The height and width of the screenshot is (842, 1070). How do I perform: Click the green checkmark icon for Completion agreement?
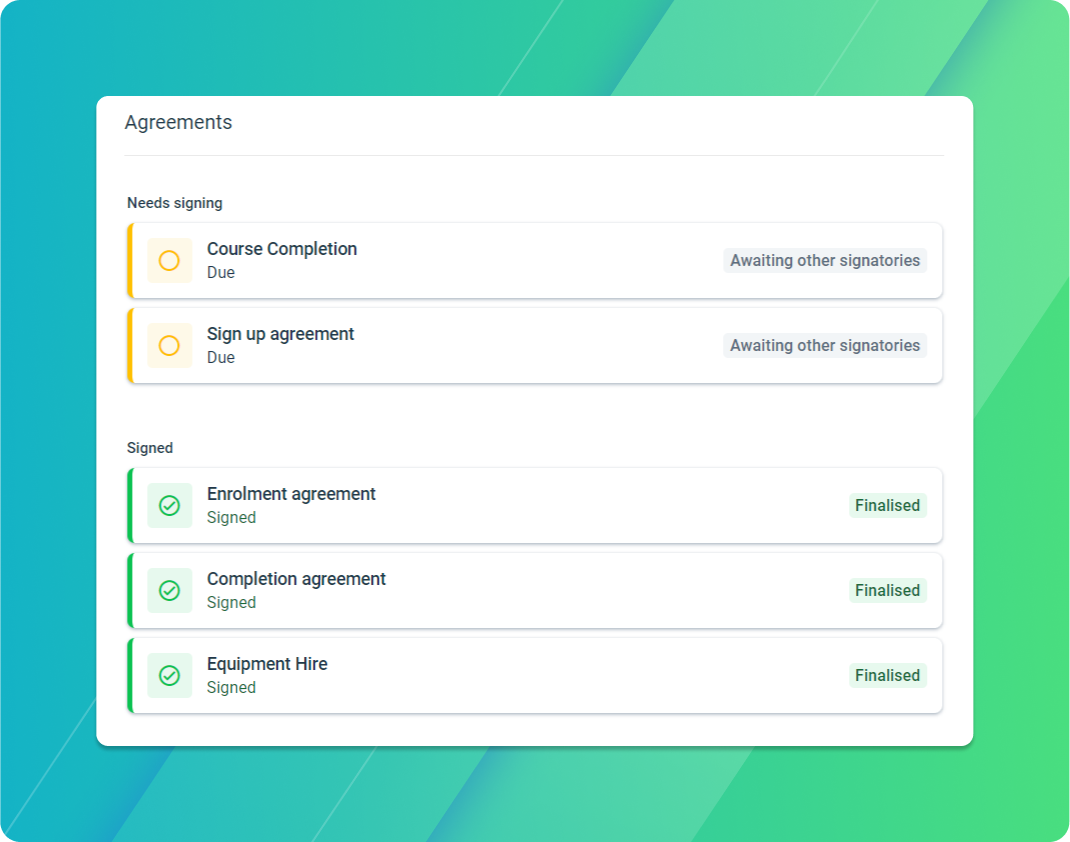[169, 590]
